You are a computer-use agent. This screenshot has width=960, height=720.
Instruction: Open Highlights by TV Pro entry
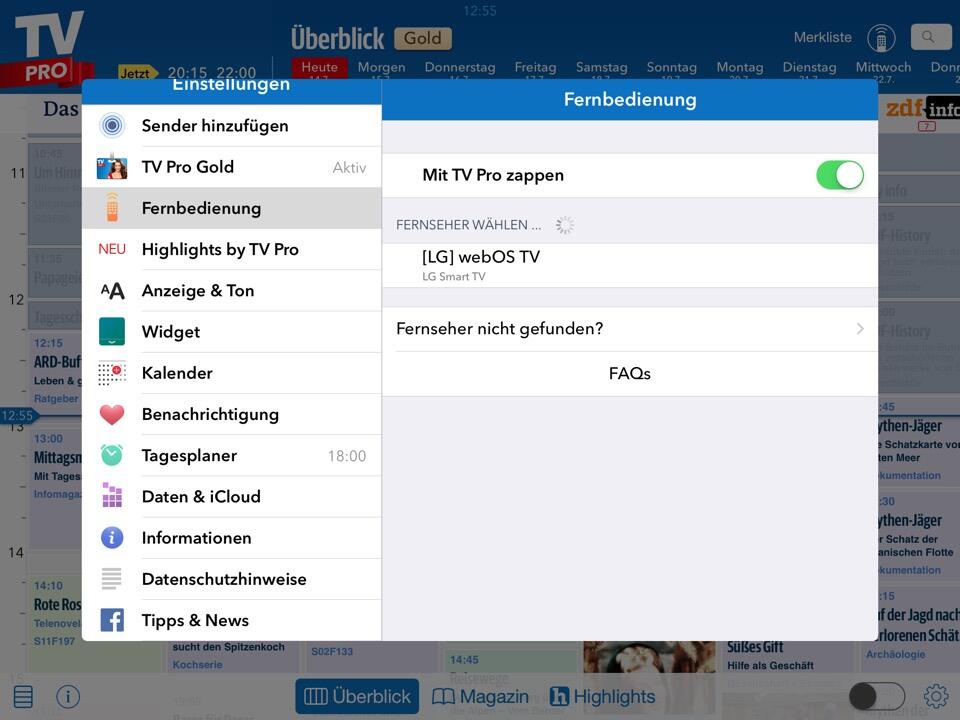coord(231,249)
